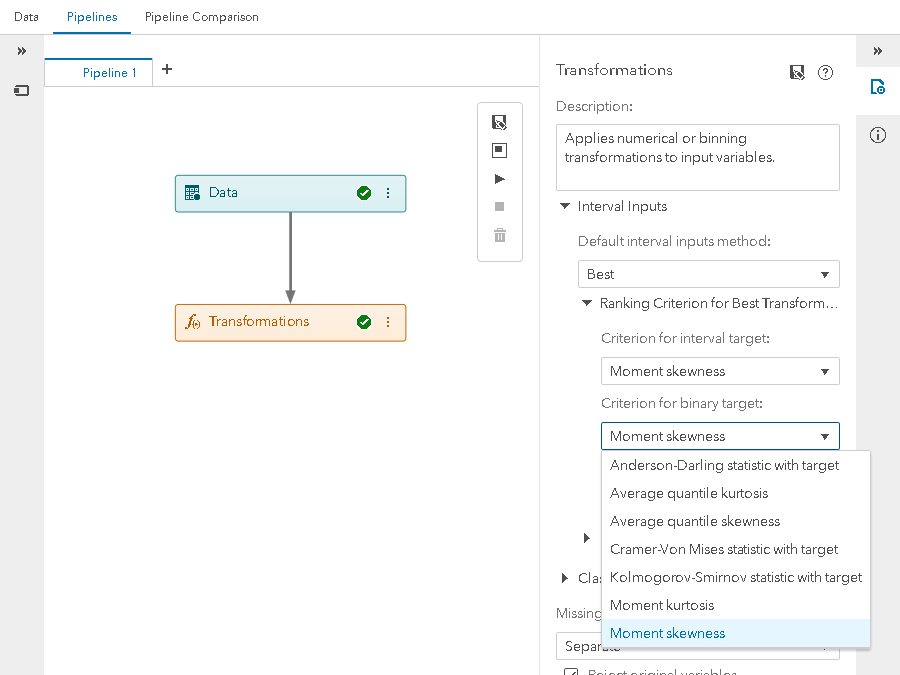Open node properties via blue document icon
The height and width of the screenshot is (675, 900).
click(877, 87)
